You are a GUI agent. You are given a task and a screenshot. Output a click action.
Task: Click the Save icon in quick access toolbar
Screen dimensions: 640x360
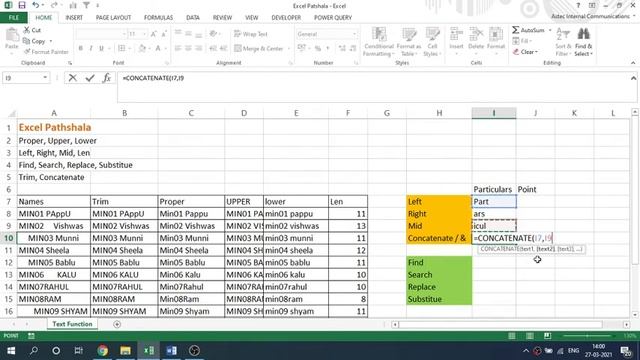click(22, 5)
